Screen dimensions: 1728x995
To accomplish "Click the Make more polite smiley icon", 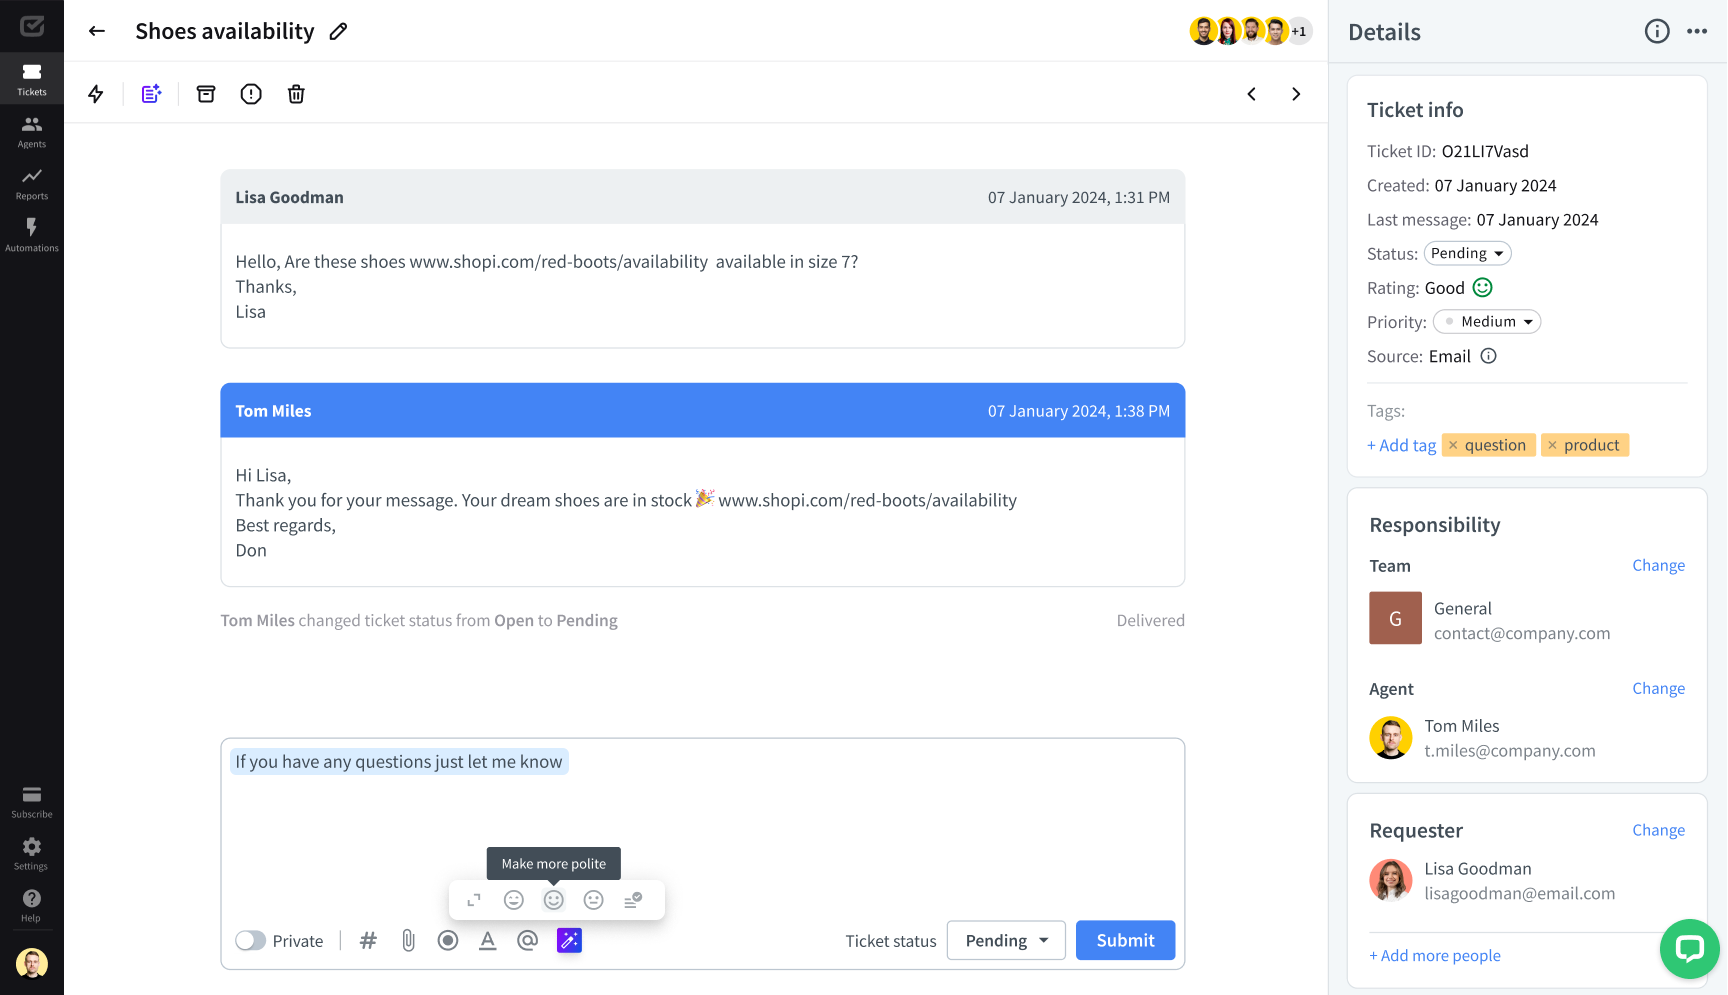I will (553, 900).
